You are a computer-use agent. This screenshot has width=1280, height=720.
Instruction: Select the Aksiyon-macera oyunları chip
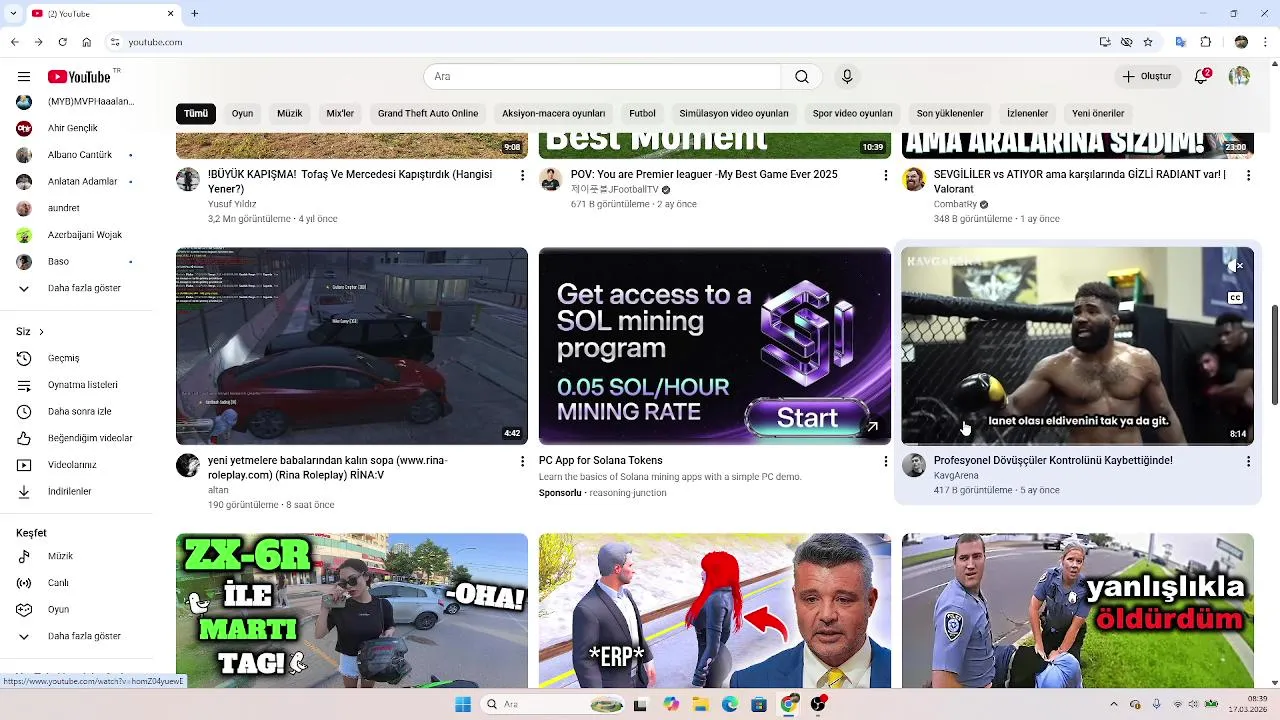[x=553, y=113]
